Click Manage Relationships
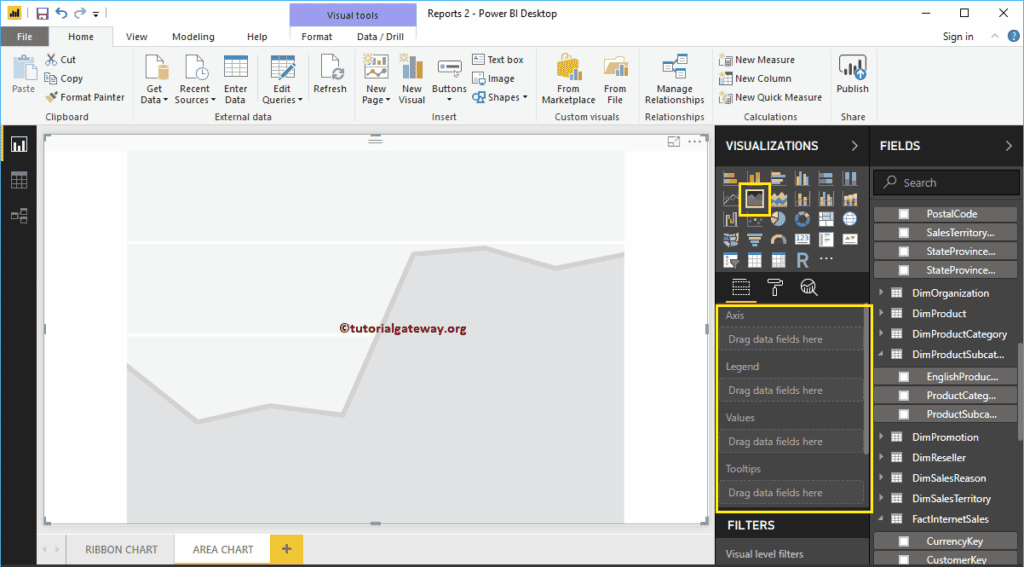The width and height of the screenshot is (1024, 567). [x=675, y=80]
